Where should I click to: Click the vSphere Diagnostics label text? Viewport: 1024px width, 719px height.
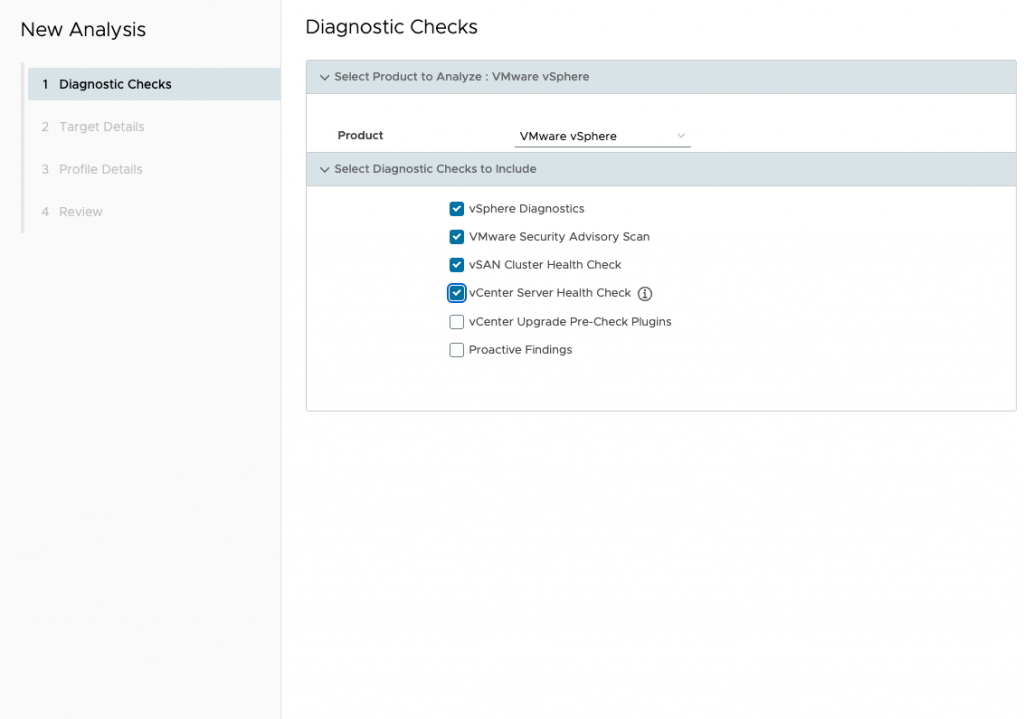(526, 209)
